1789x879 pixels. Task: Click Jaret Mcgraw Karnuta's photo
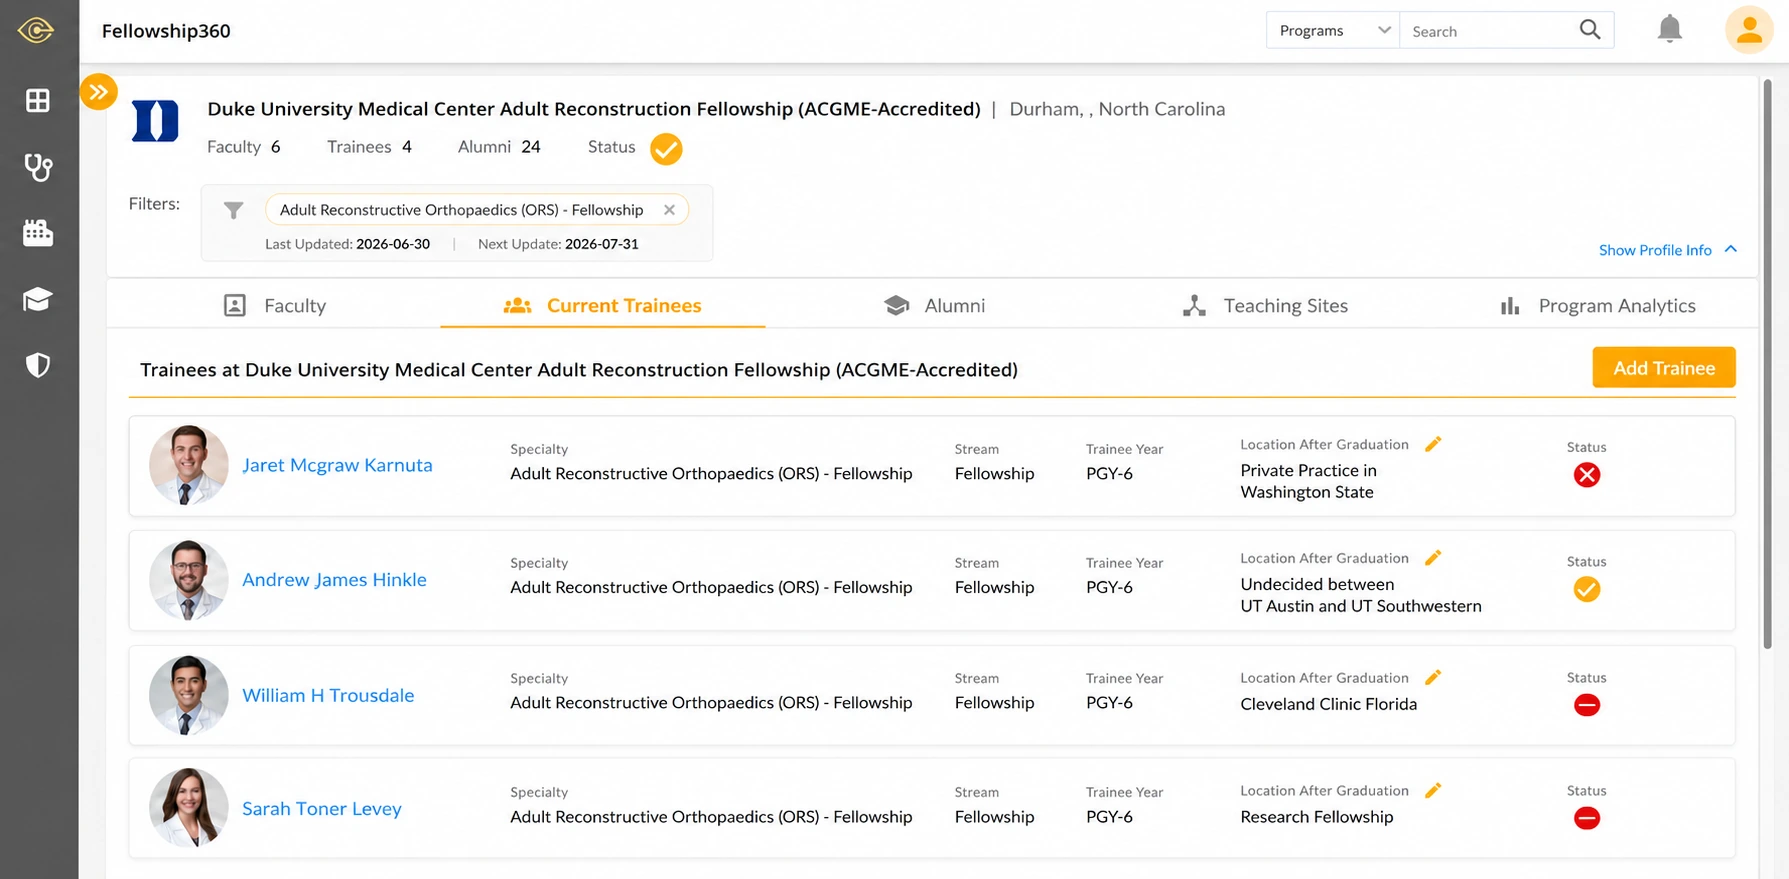pos(189,465)
